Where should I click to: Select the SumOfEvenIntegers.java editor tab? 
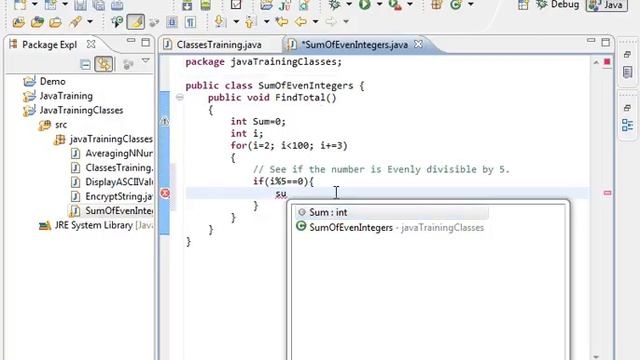[354, 44]
